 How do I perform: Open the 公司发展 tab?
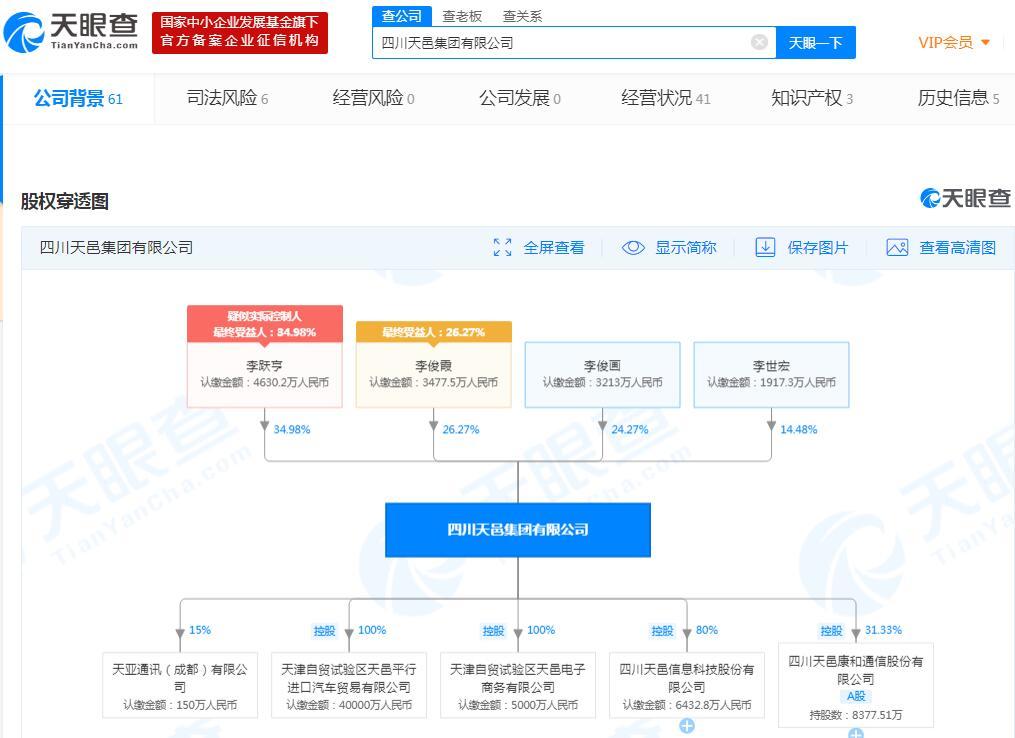click(x=520, y=98)
